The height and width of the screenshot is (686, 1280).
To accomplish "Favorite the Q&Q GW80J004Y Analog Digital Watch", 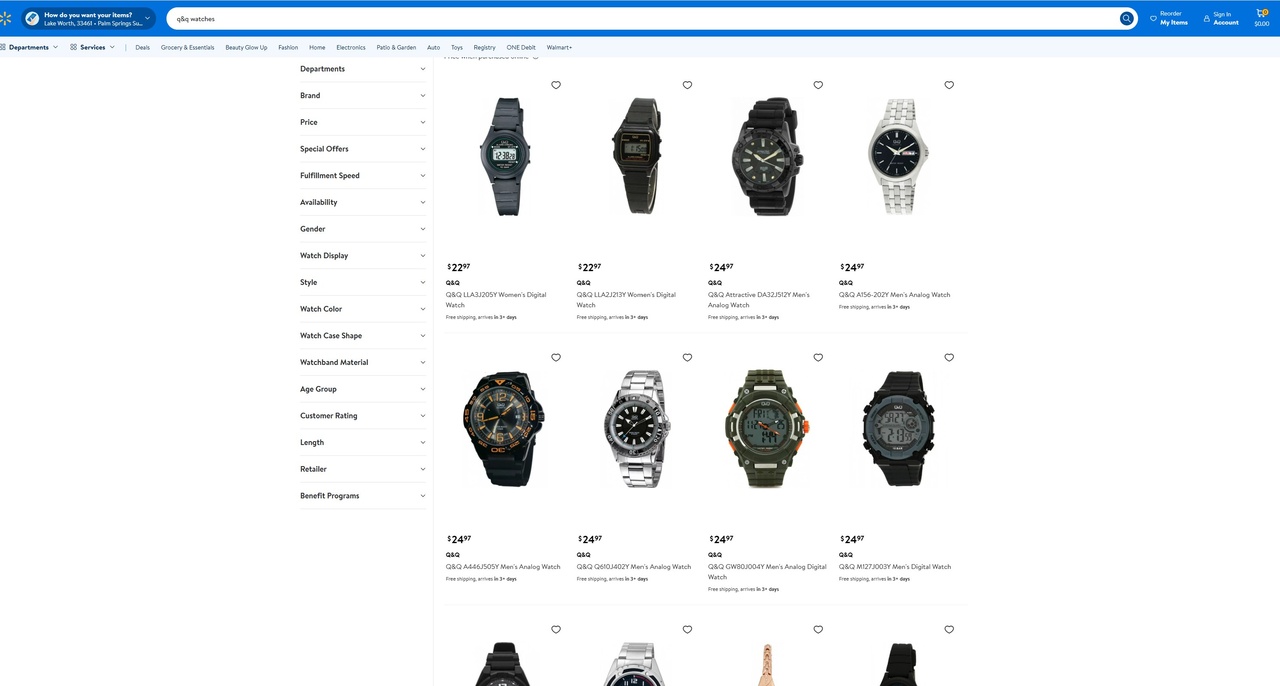I will point(818,357).
